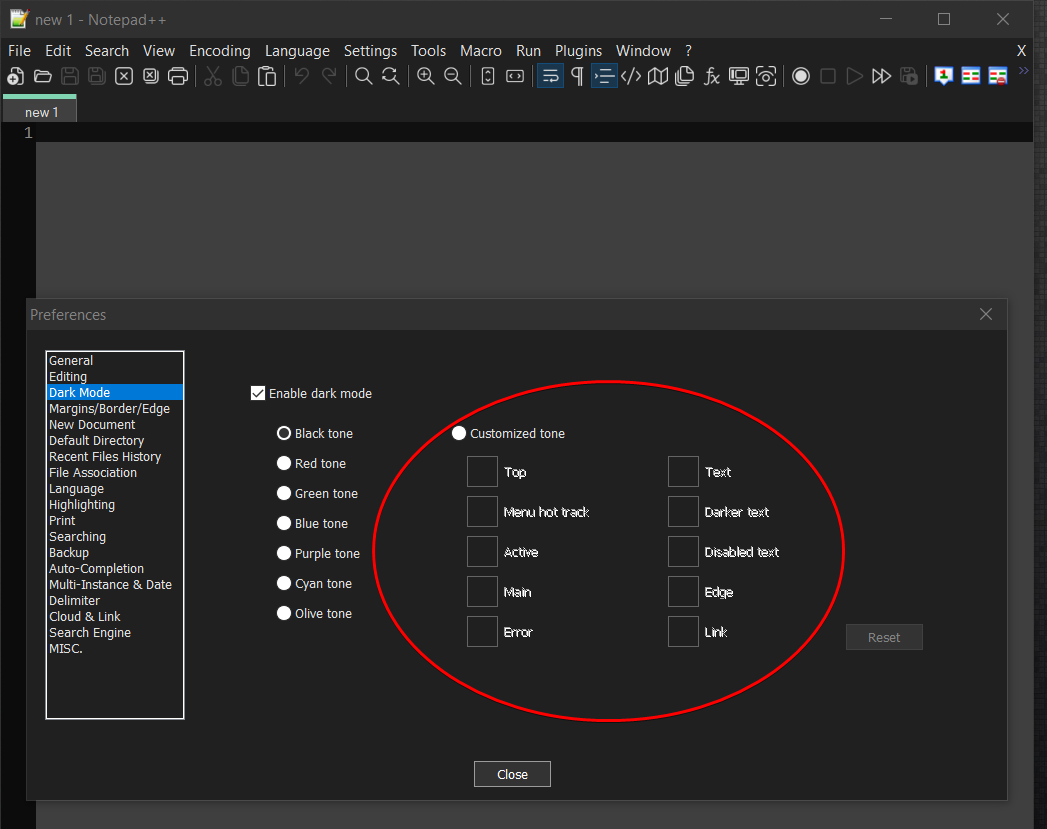
Task: Uncheck Enable dark mode checkbox
Action: click(x=258, y=393)
